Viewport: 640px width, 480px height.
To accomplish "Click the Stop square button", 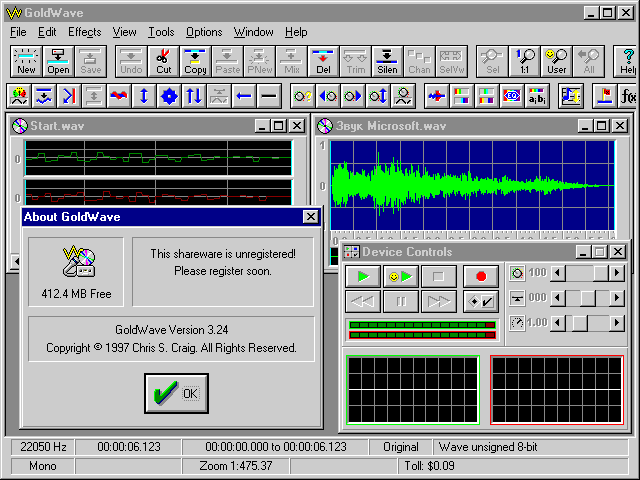I will click(439, 277).
